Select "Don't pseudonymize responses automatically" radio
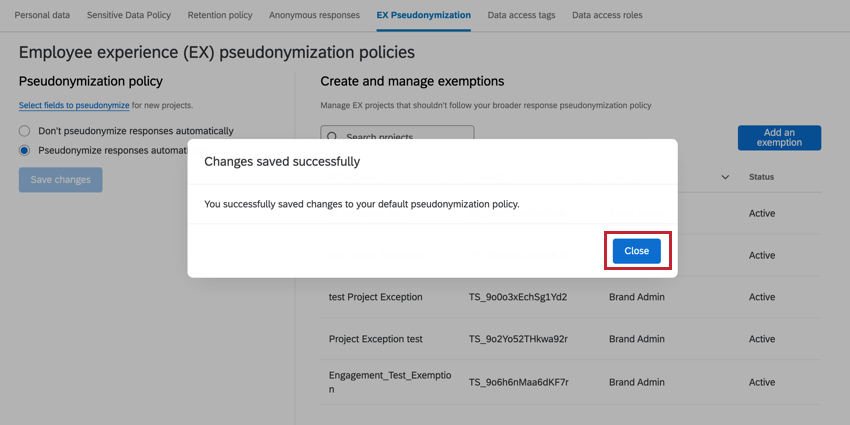 25,131
